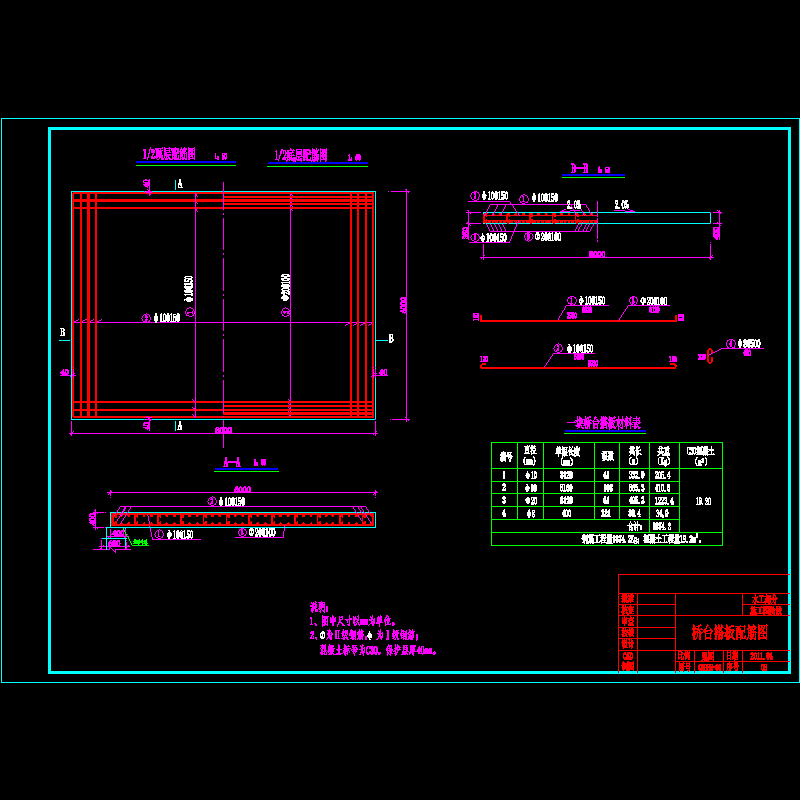Click section cut marker A below the plan
Viewport: 800px width, 800px height.
(180, 426)
